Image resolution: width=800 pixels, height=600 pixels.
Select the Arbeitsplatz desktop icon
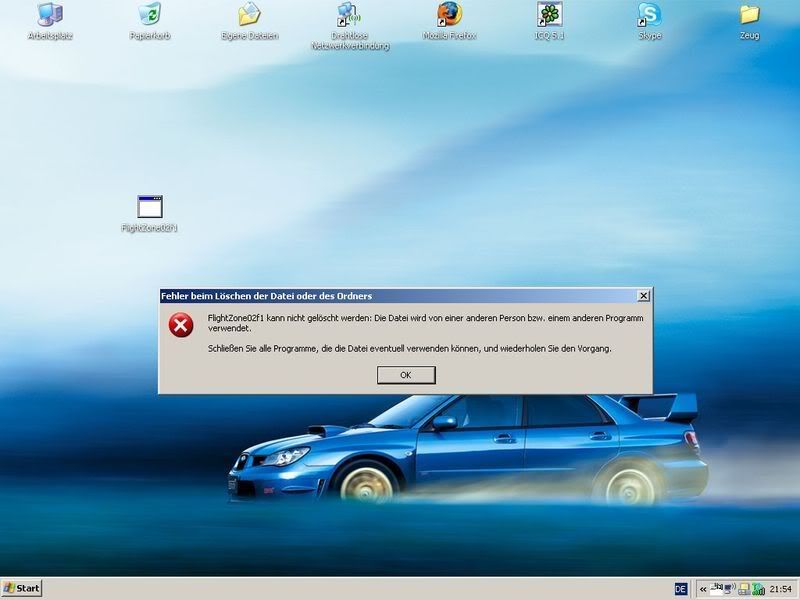click(x=50, y=21)
